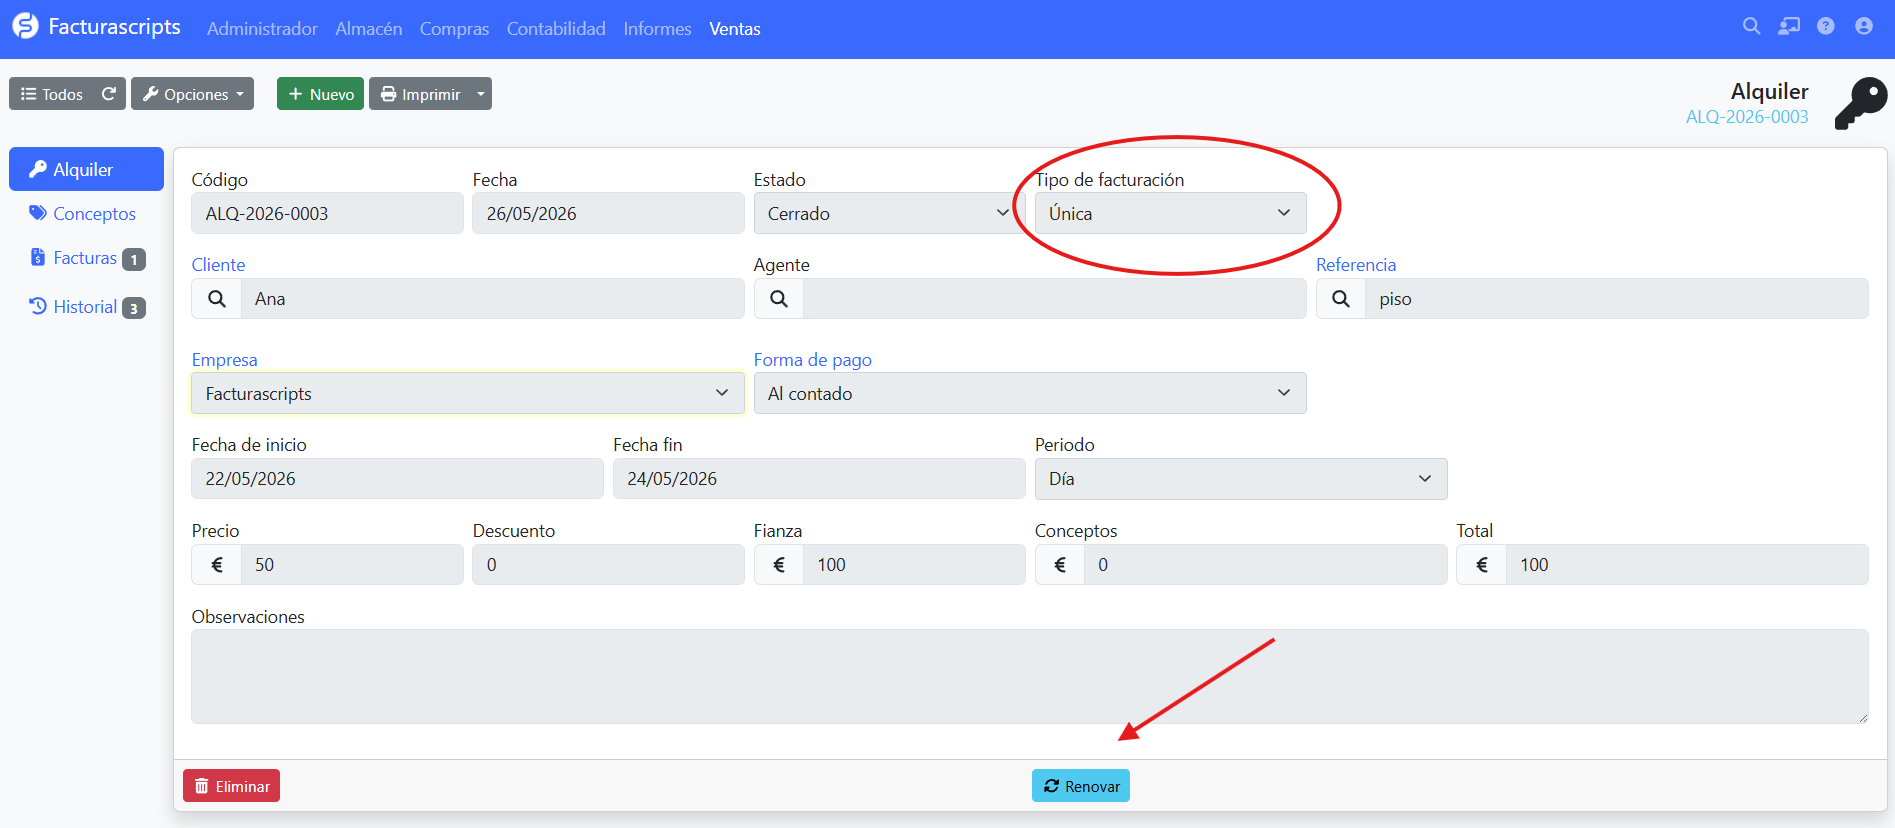Select the Alquiler sidebar tab
The image size is (1895, 828).
click(86, 169)
